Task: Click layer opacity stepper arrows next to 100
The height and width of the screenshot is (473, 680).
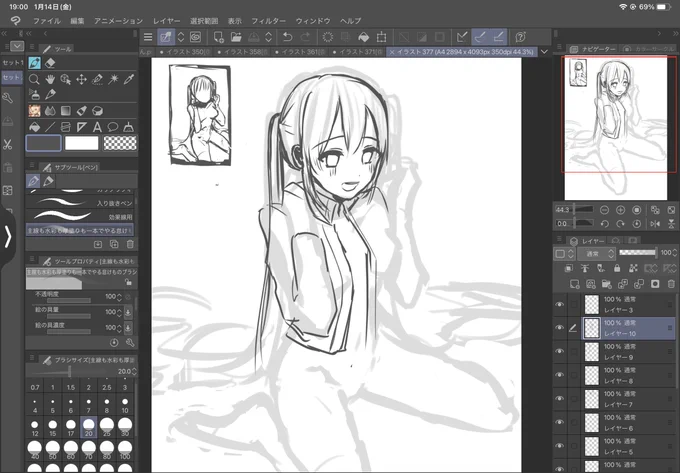Action: point(676,252)
